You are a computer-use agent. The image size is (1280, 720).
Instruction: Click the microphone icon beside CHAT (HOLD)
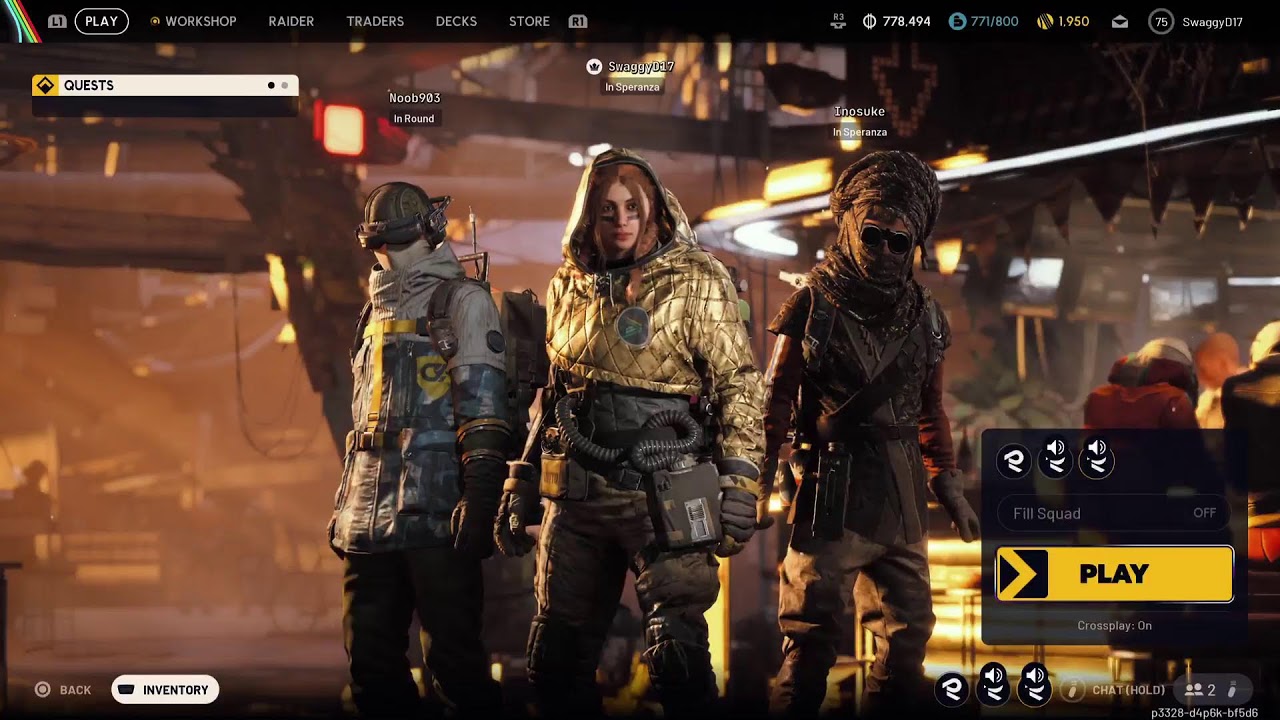pyautogui.click(x=1073, y=689)
